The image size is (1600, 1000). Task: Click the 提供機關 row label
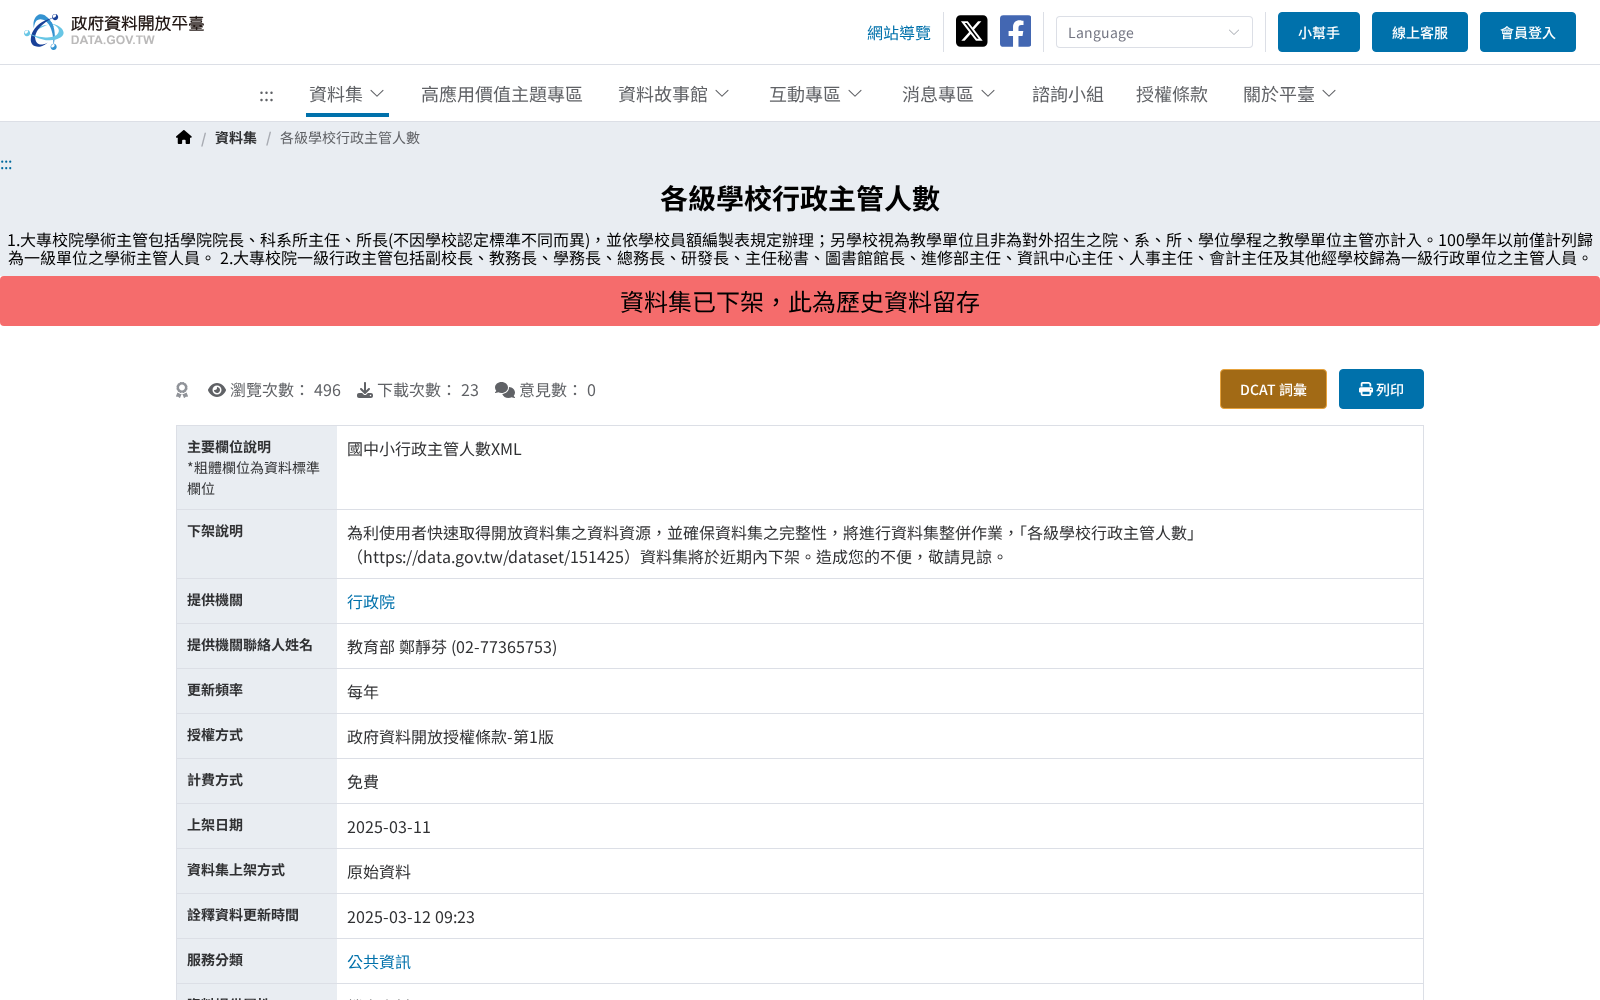(x=215, y=600)
